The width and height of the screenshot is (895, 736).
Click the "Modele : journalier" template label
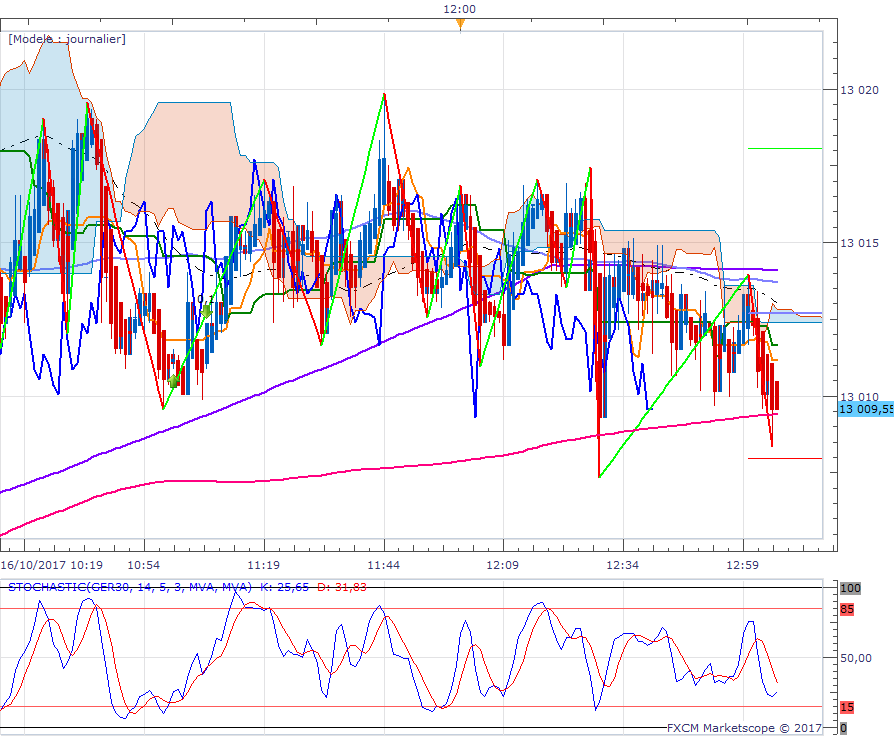click(67, 39)
